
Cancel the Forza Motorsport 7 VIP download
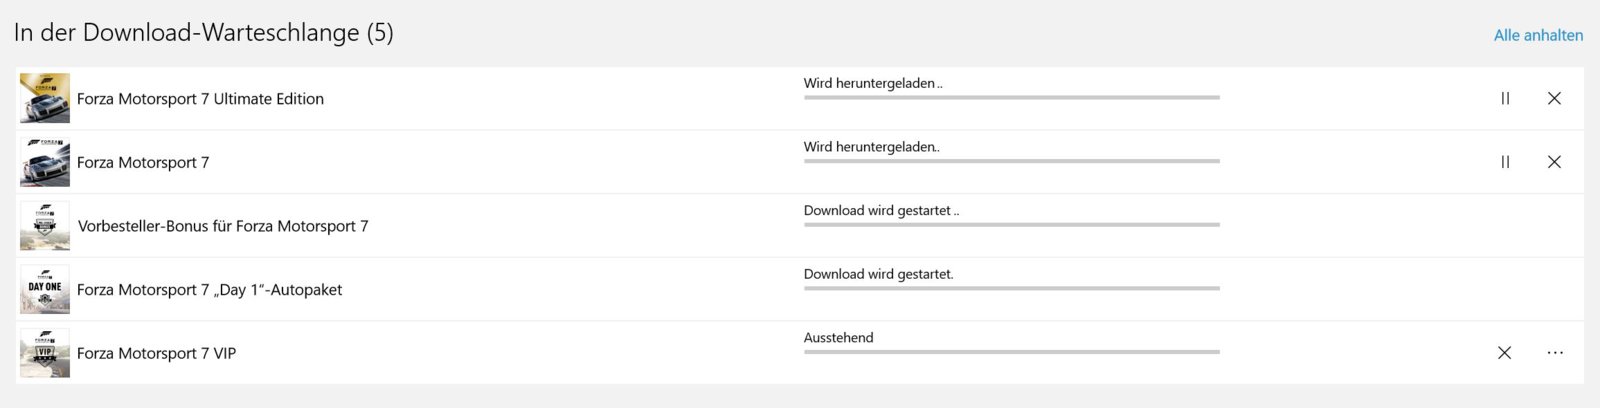pos(1504,352)
